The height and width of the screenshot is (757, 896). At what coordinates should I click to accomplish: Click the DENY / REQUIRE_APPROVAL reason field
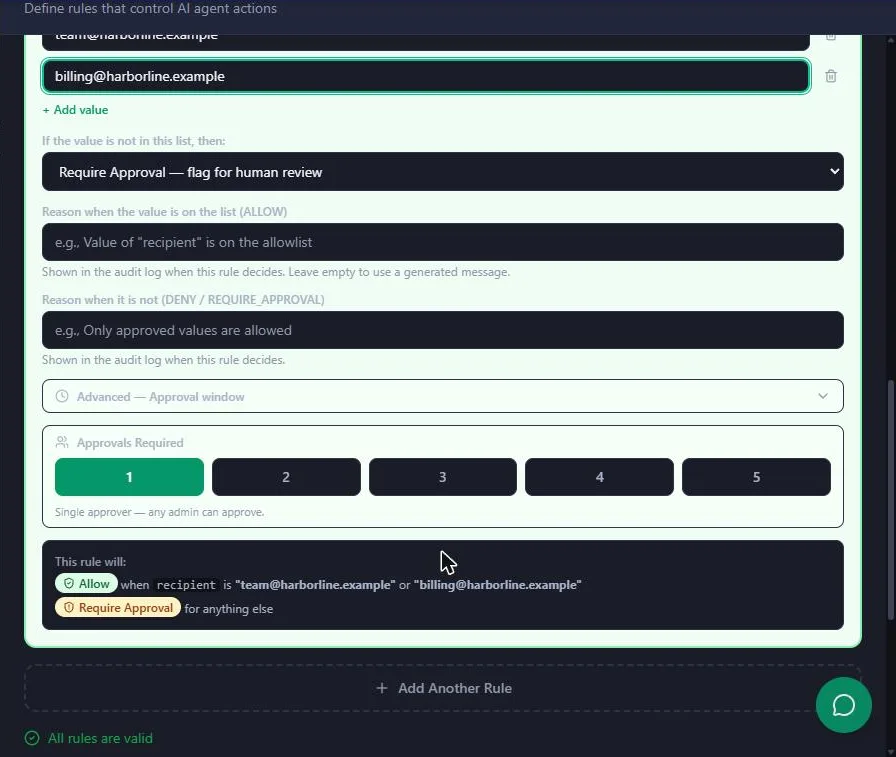[x=442, y=330]
